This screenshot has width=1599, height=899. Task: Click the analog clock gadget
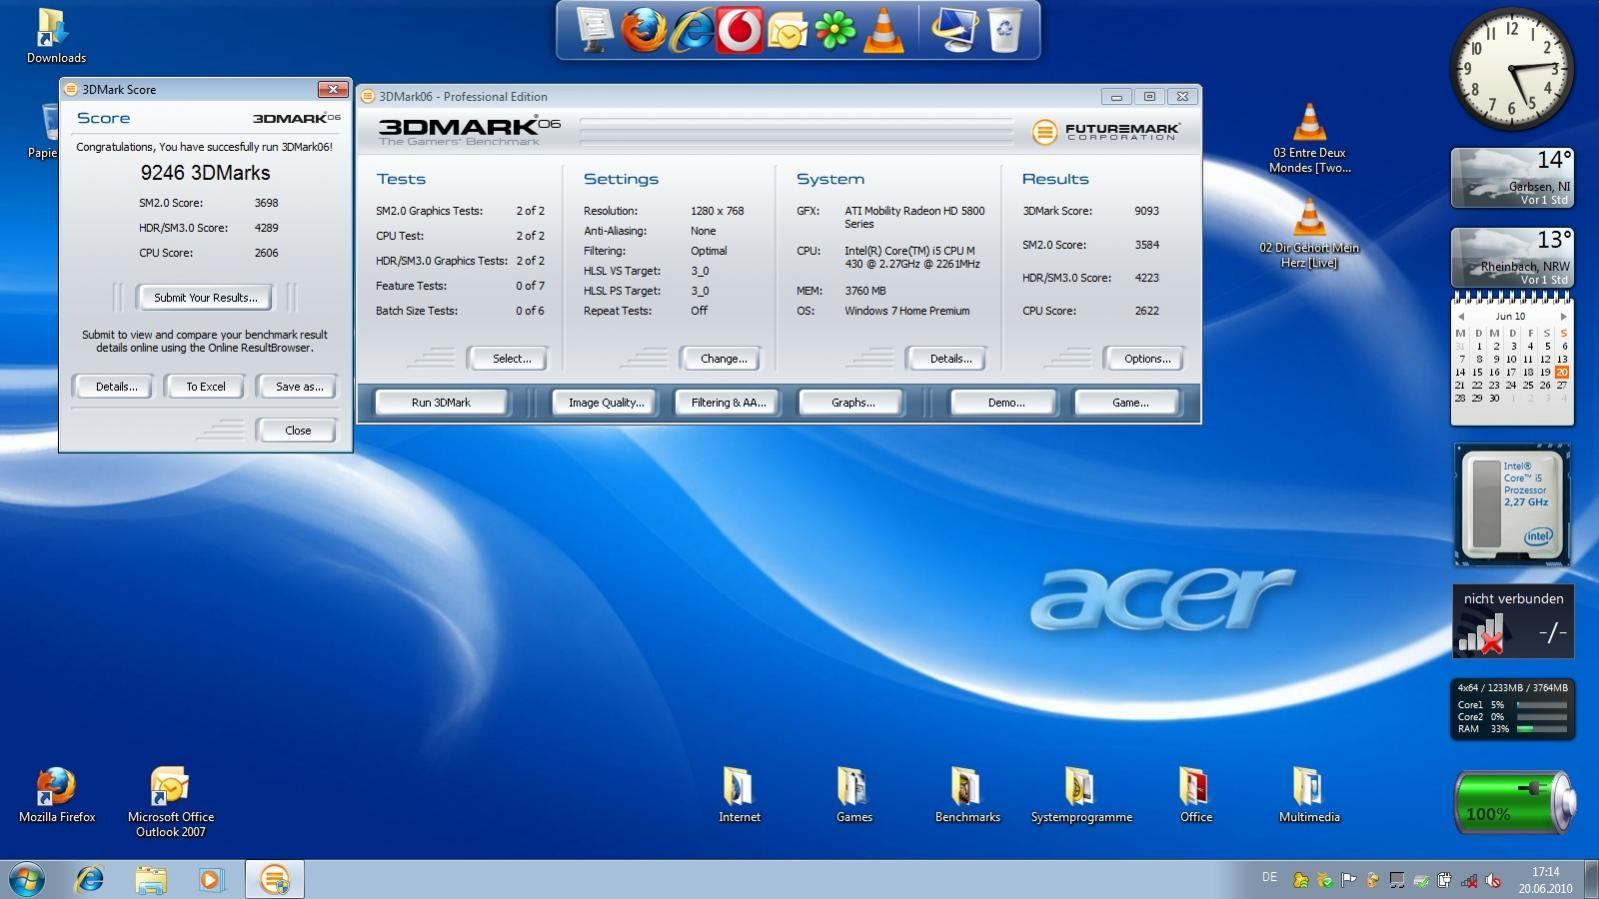click(x=1511, y=69)
